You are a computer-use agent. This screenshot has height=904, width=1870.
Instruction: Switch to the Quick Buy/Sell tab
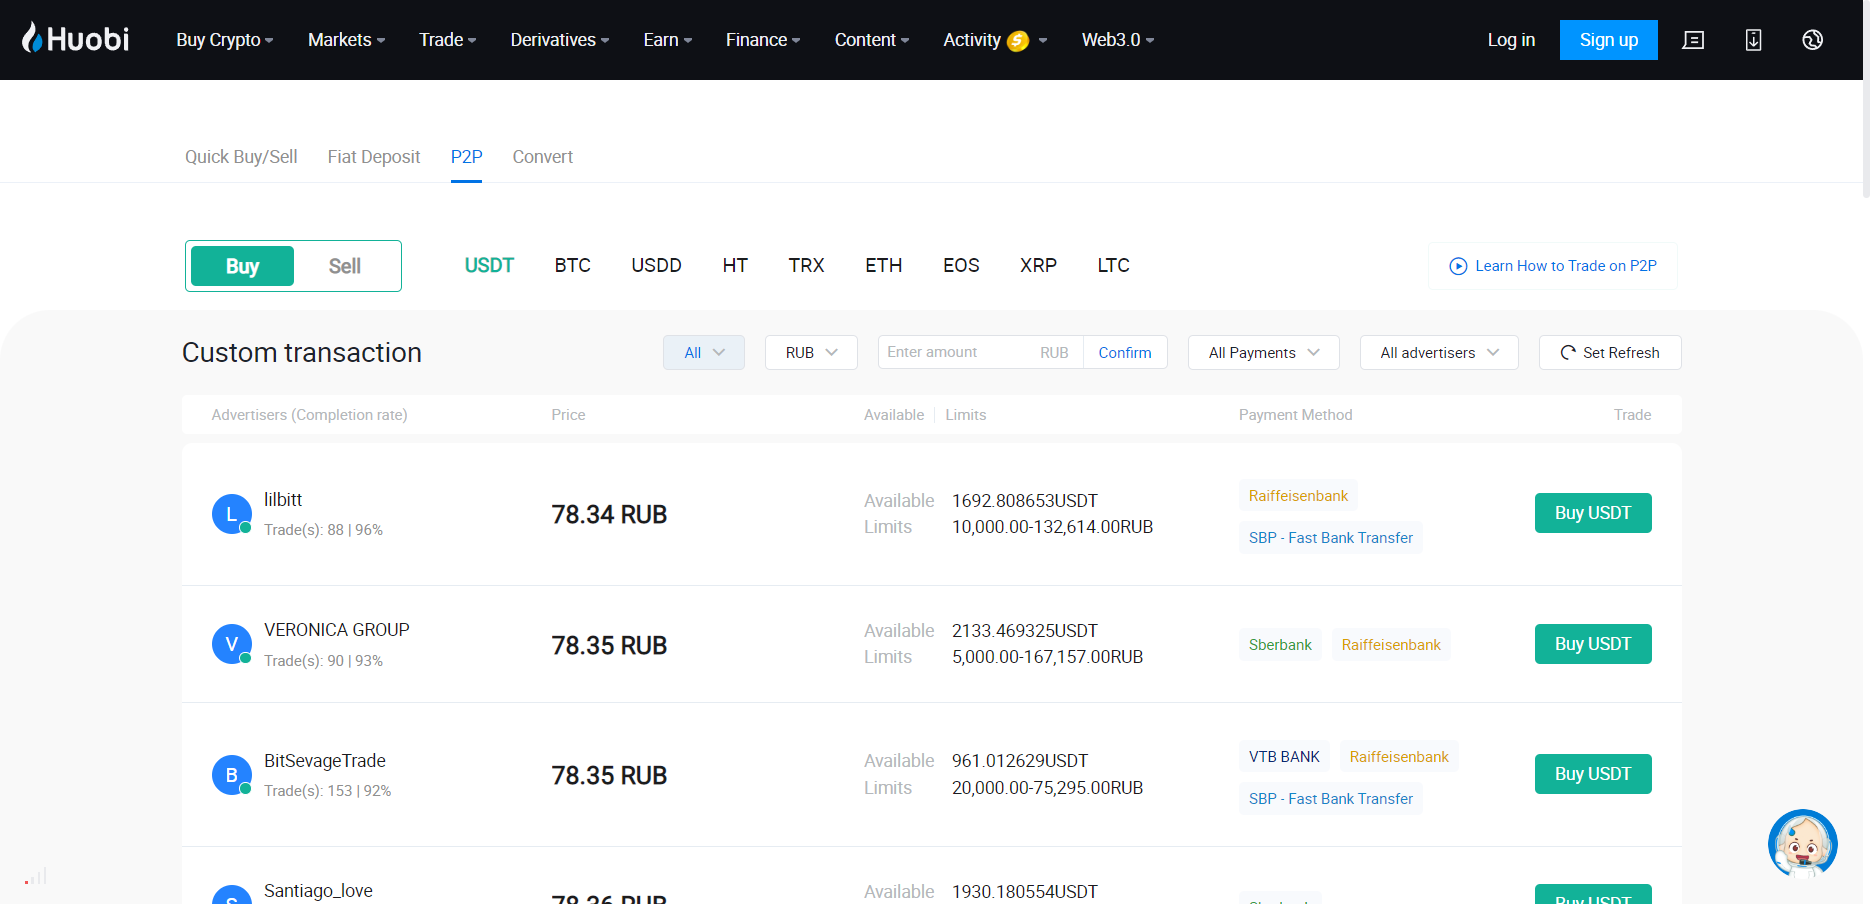pos(241,157)
